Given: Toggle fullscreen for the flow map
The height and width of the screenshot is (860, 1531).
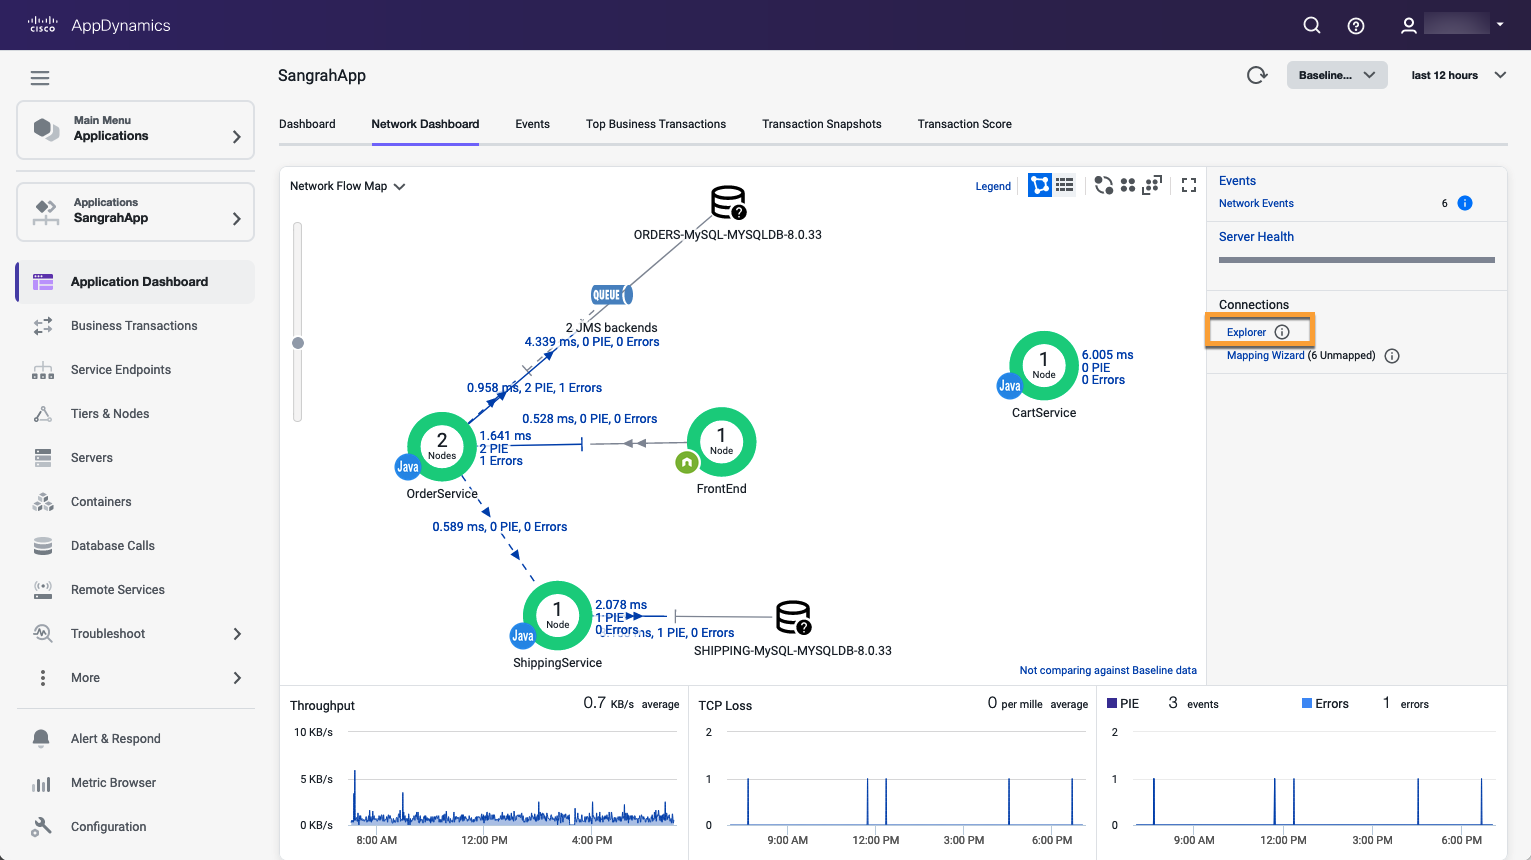Looking at the screenshot, I should coord(1189,185).
